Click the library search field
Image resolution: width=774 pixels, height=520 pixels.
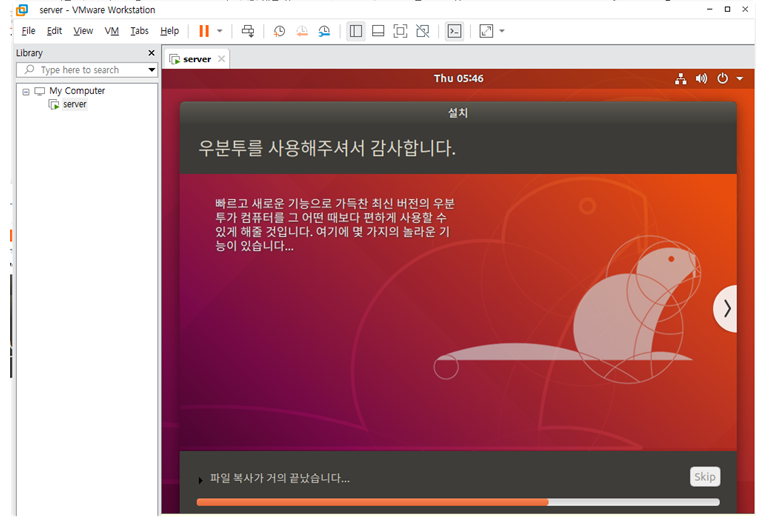click(82, 70)
